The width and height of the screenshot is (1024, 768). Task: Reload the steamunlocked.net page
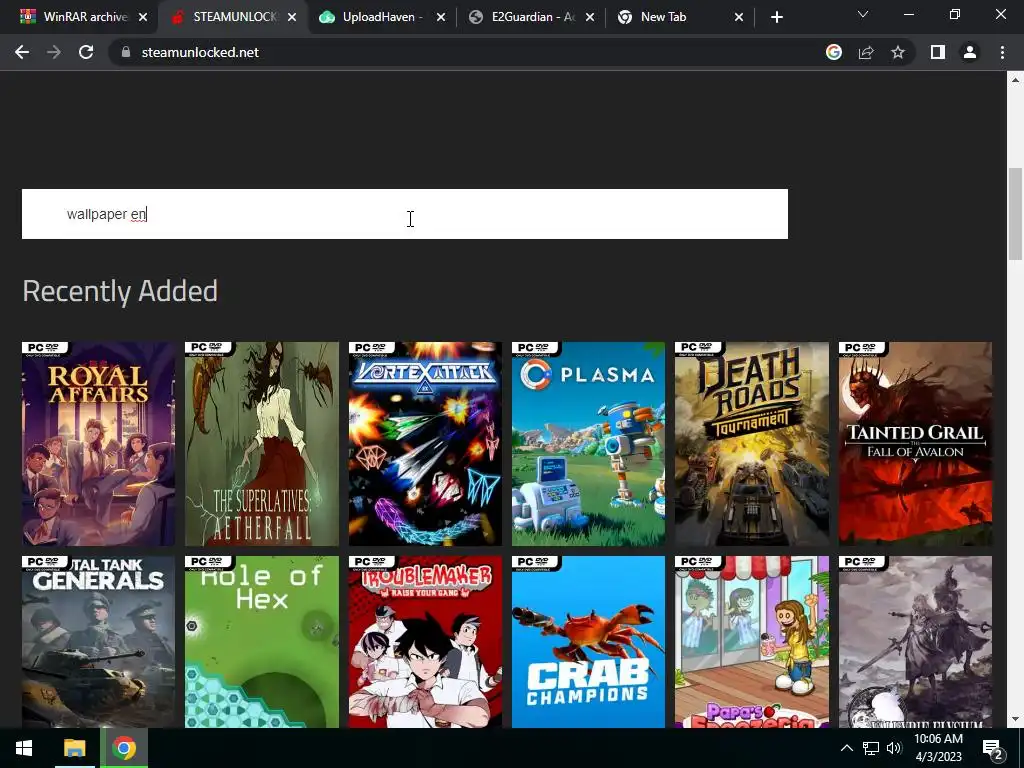(x=86, y=52)
